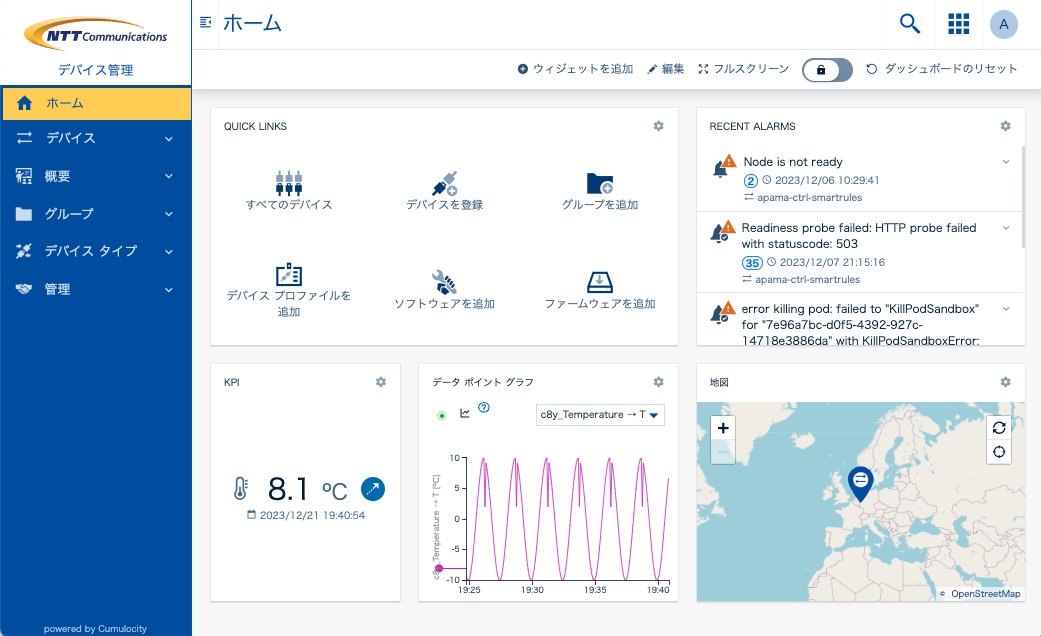Click the device marker on map

(x=860, y=483)
